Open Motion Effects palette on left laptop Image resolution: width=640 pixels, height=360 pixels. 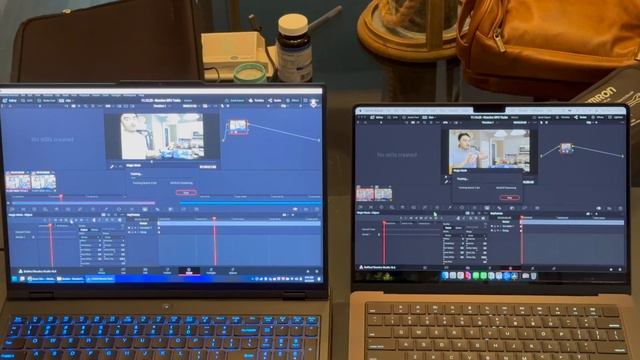[x=68, y=209]
